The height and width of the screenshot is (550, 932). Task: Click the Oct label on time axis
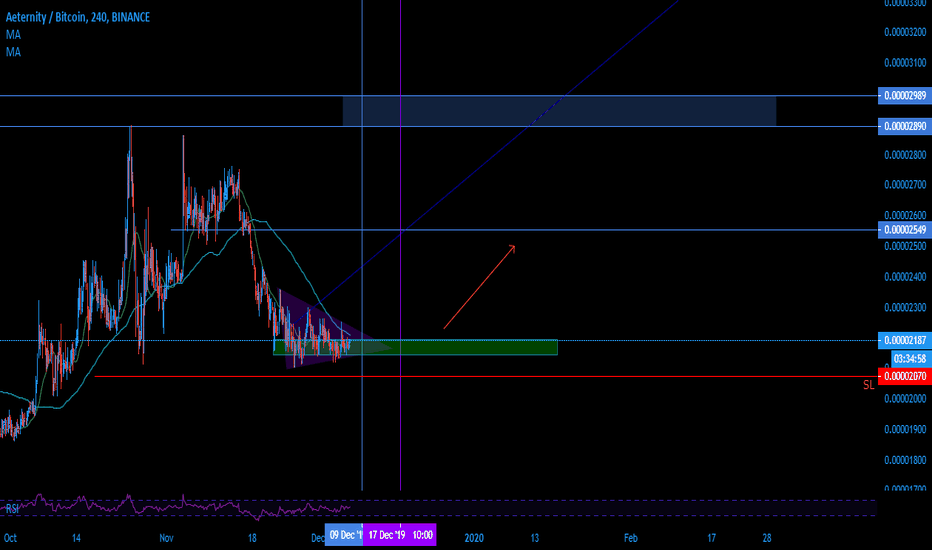tap(10, 538)
